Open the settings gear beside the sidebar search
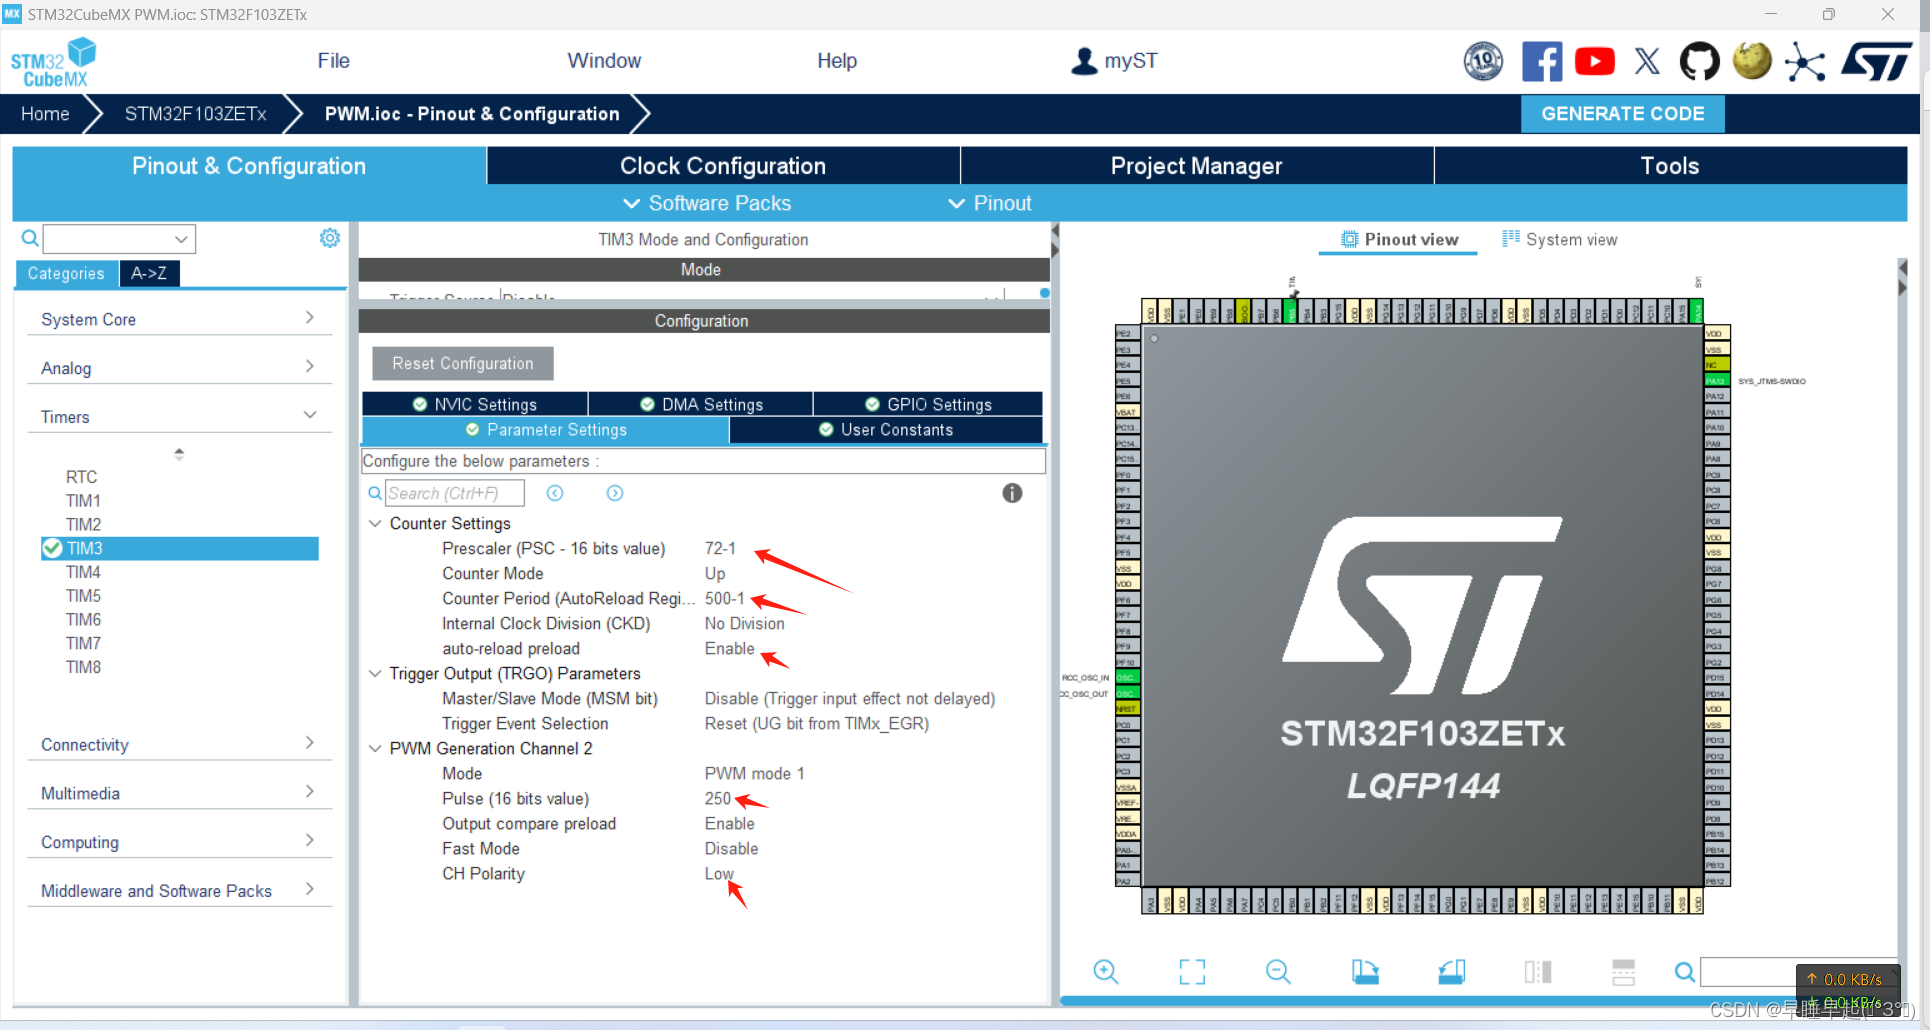This screenshot has width=1930, height=1030. (329, 238)
